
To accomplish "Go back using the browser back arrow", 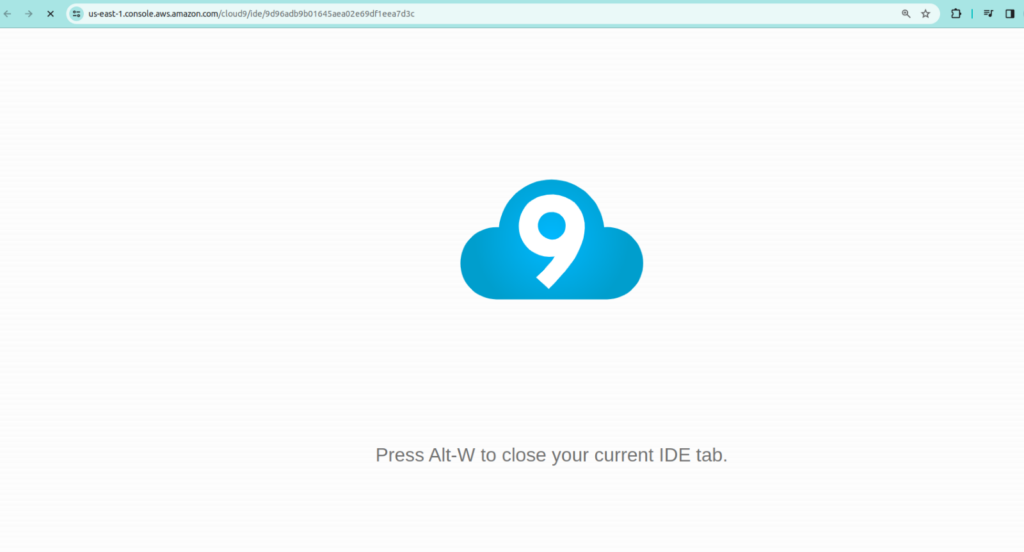I will tap(8, 14).
